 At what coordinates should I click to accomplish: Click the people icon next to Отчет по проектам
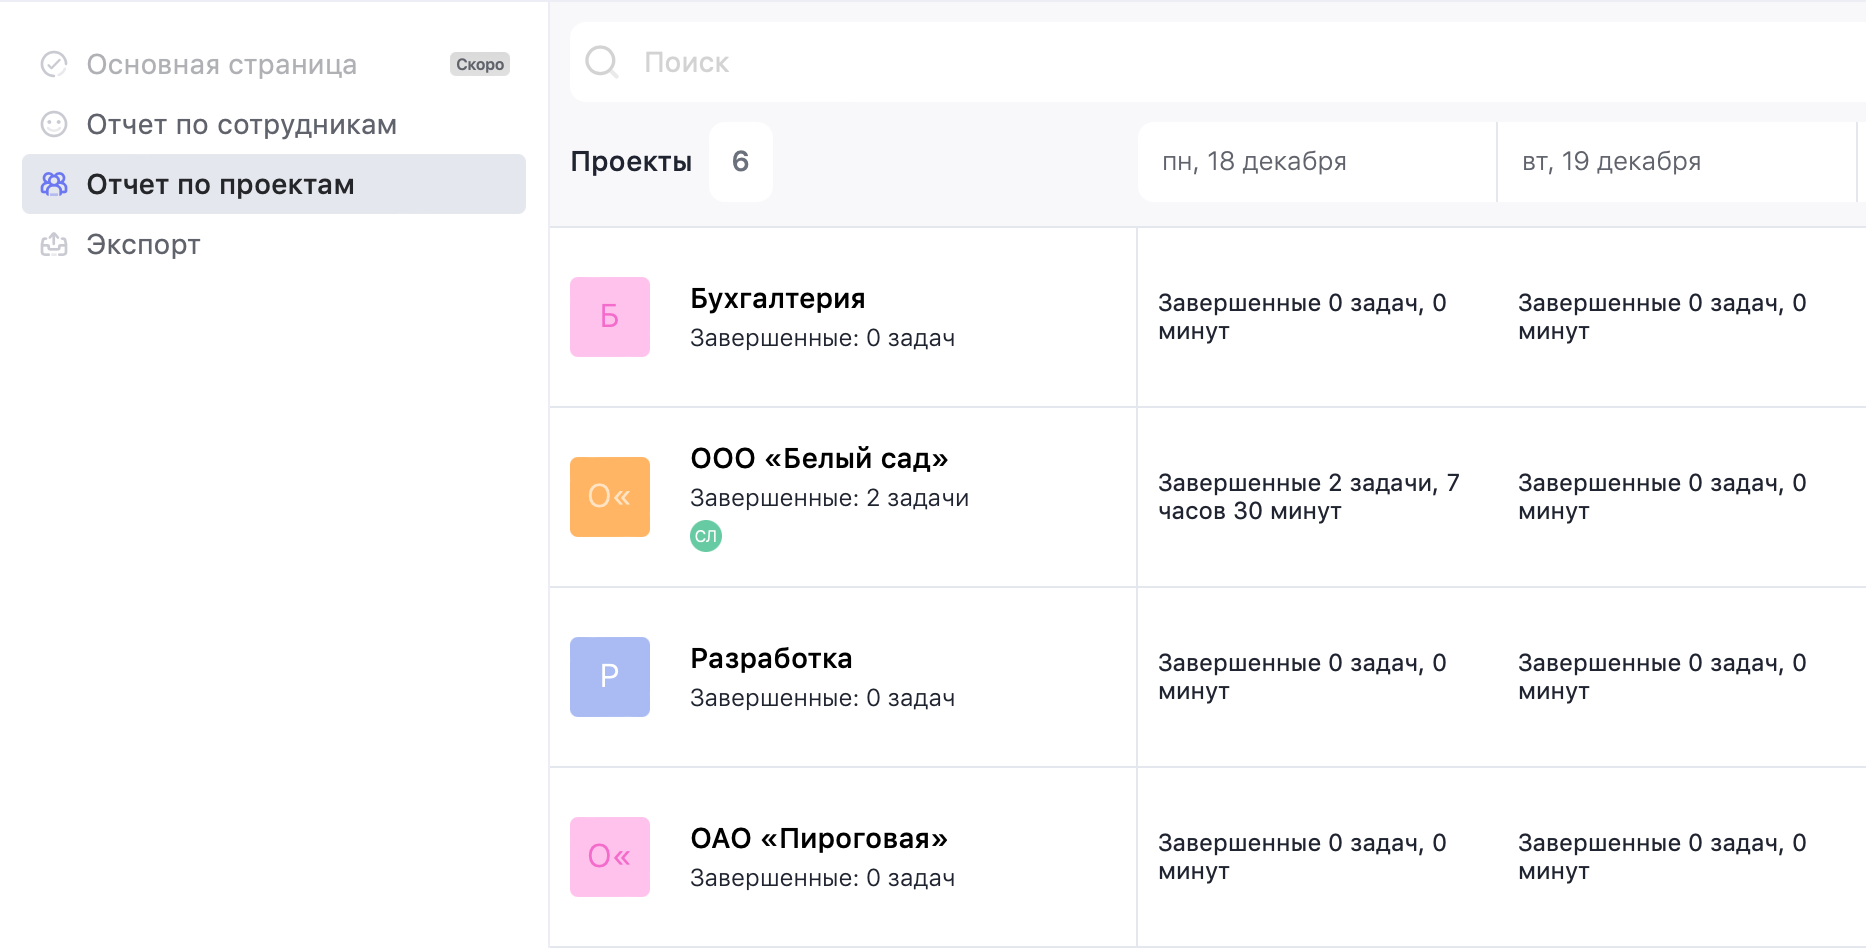point(53,184)
